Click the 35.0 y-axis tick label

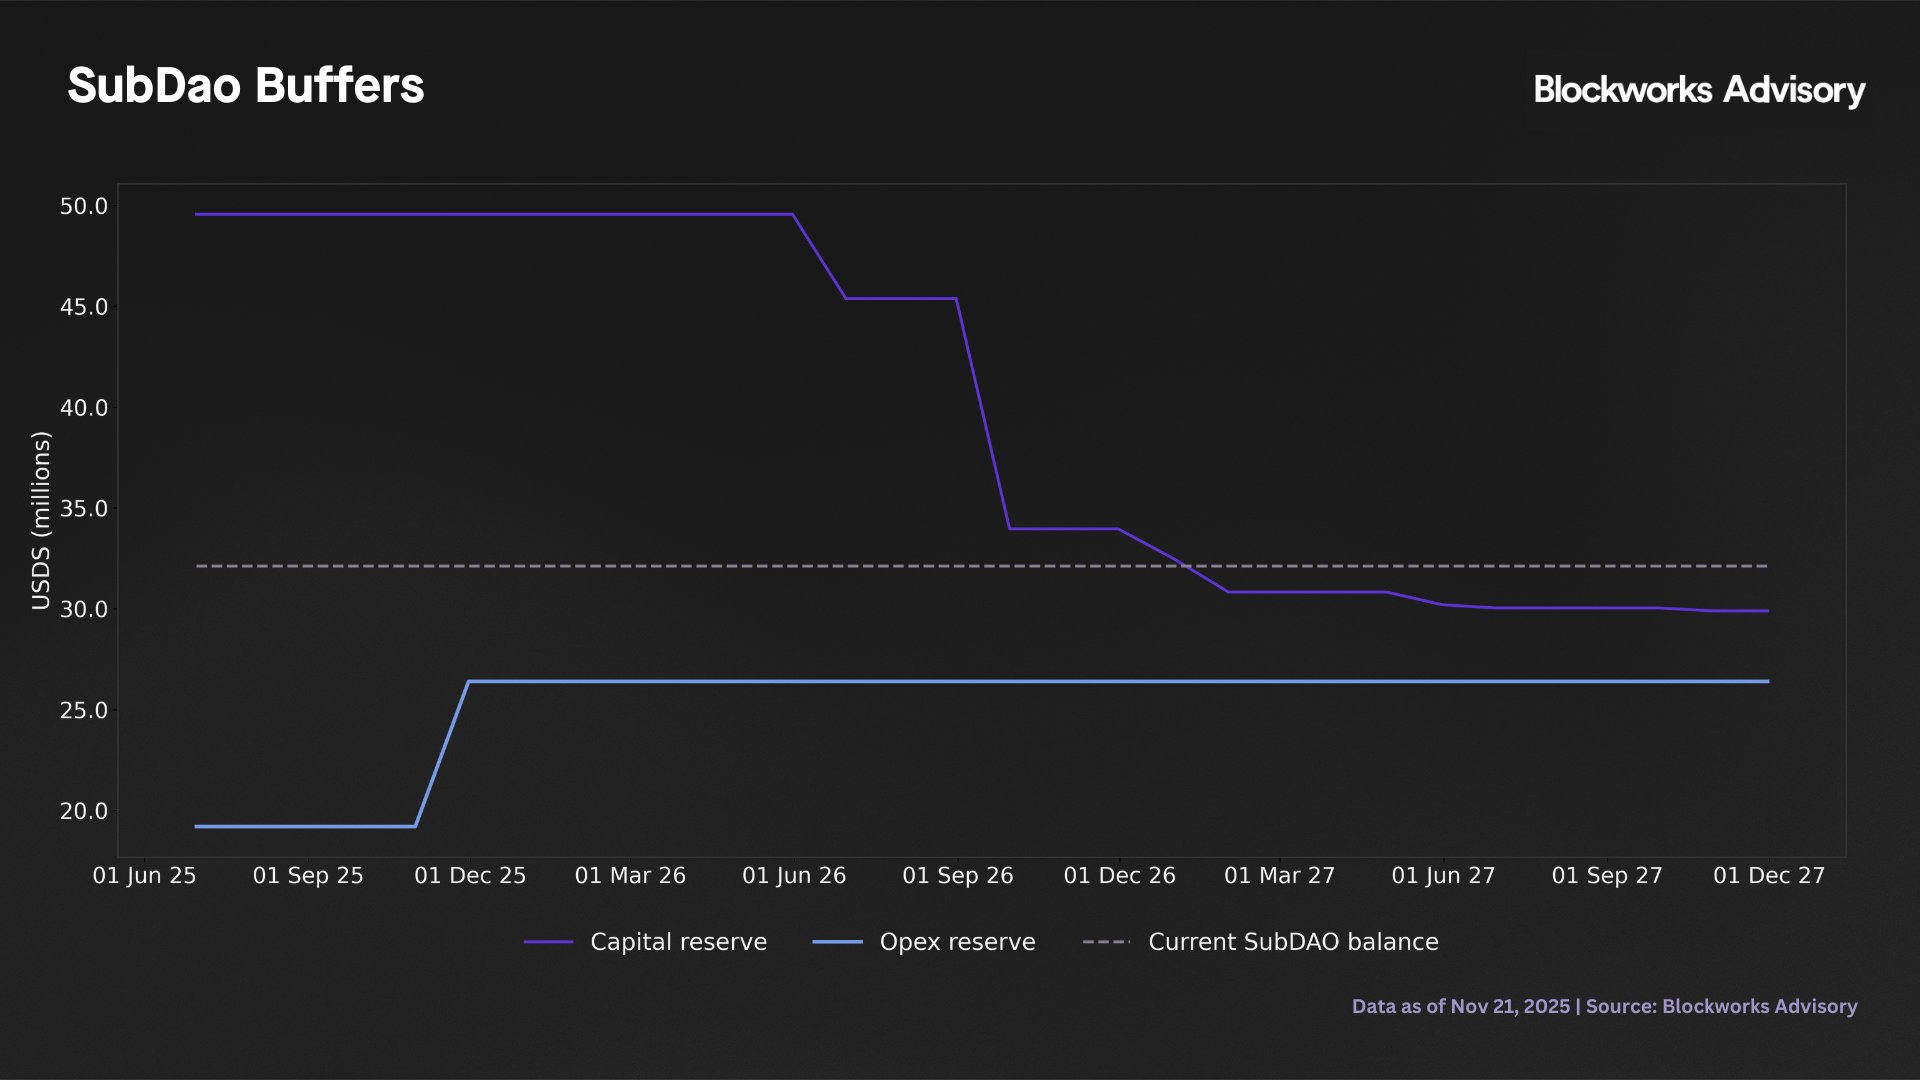click(84, 509)
